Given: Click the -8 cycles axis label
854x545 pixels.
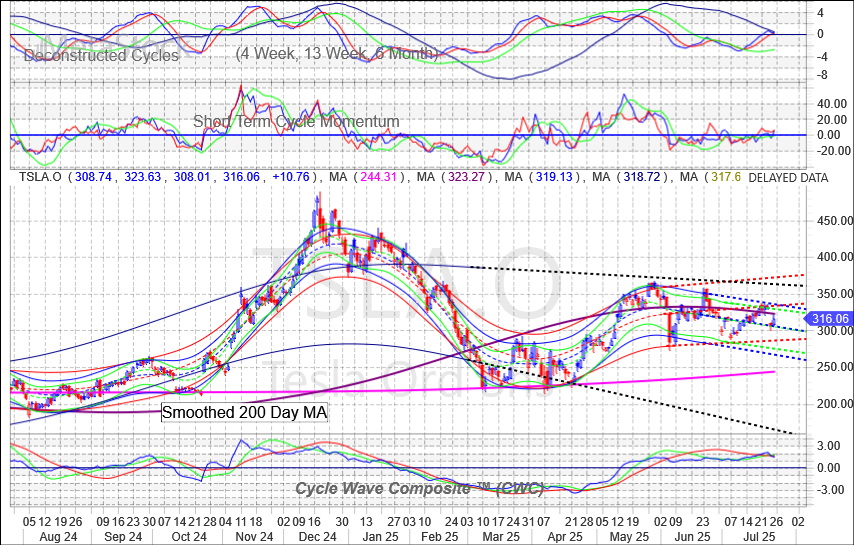Looking at the screenshot, I should (x=821, y=75).
